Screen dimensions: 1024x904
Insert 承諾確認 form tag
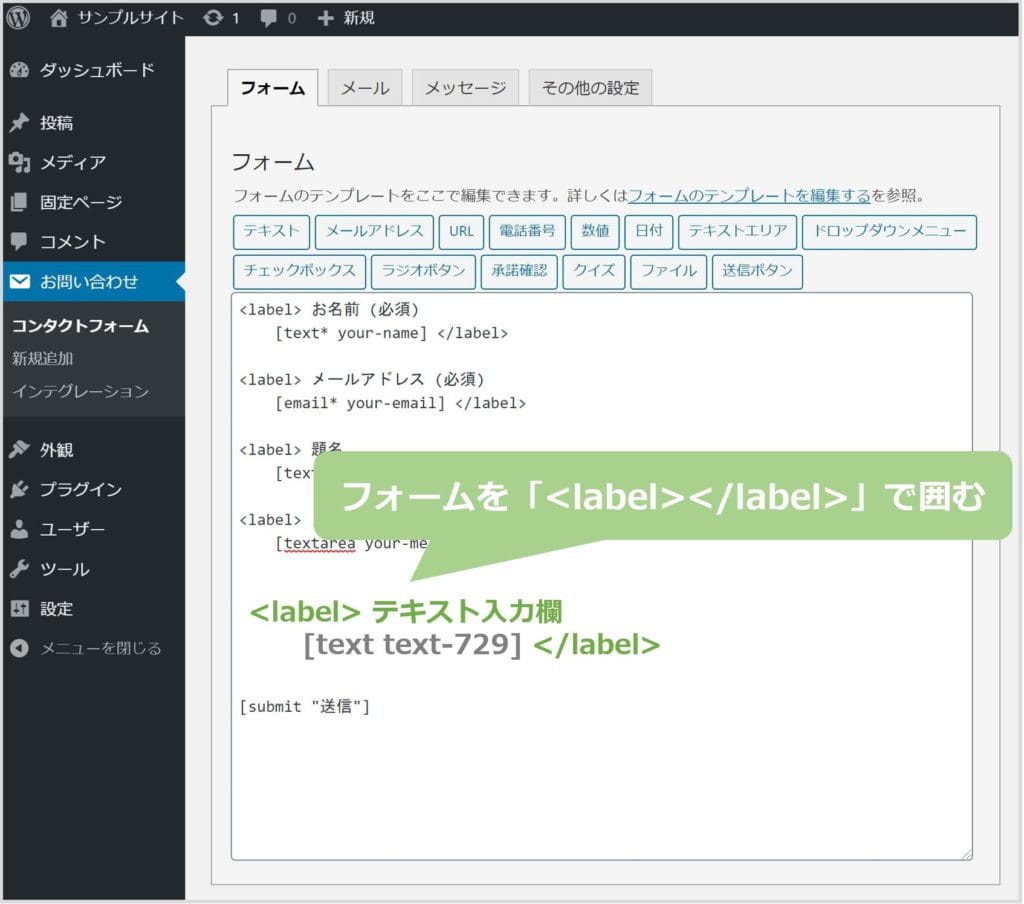point(519,271)
